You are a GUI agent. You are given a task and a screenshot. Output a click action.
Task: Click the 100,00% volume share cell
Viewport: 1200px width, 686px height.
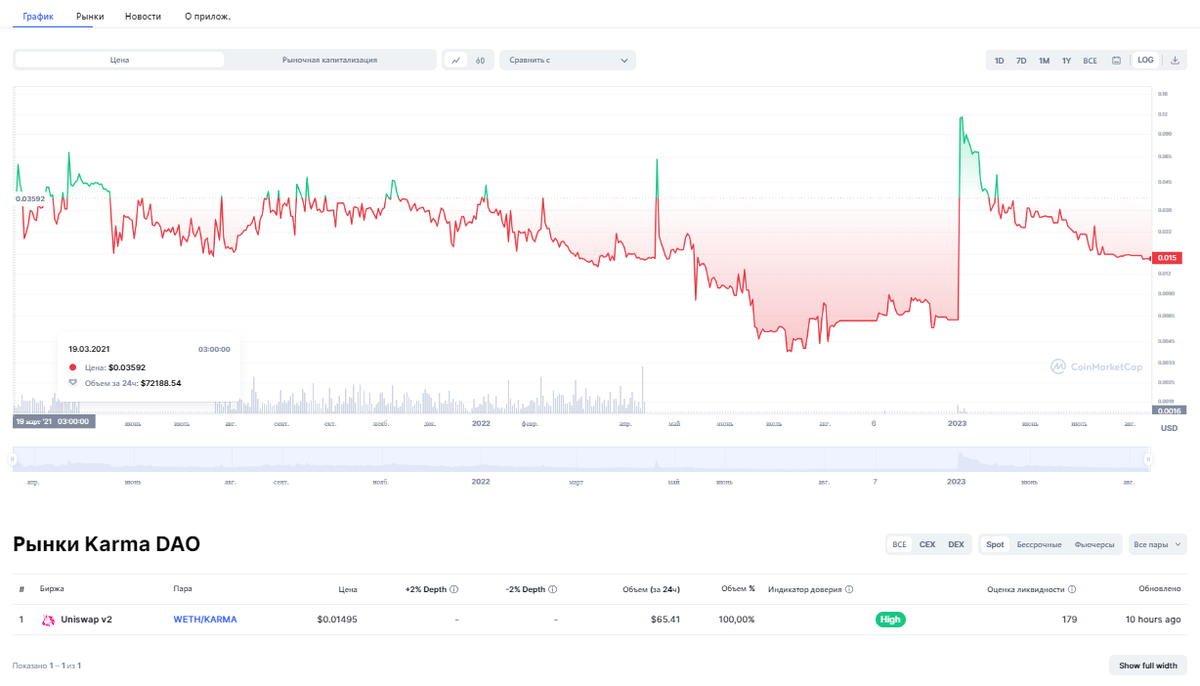pos(735,620)
